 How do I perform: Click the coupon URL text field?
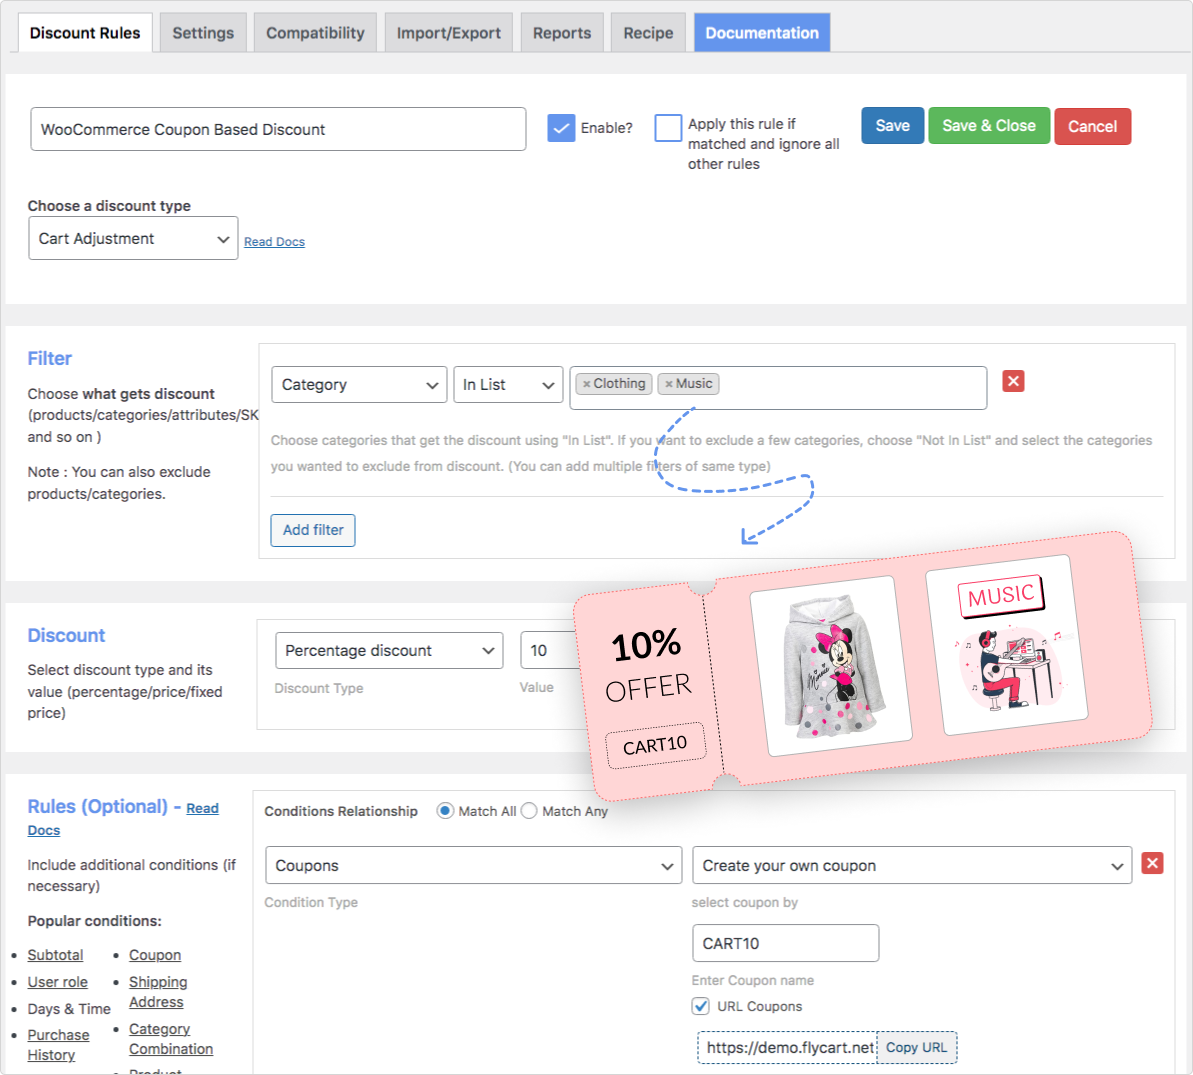point(788,1048)
